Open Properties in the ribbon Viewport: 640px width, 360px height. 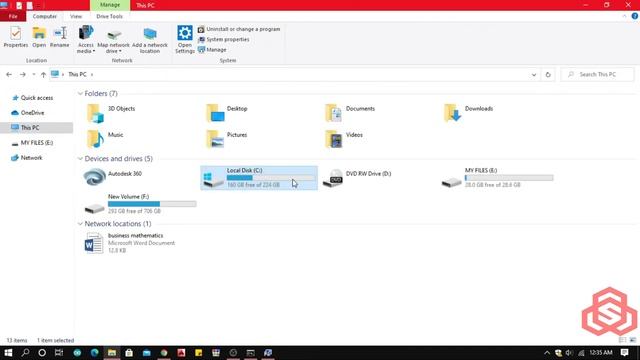[16, 37]
